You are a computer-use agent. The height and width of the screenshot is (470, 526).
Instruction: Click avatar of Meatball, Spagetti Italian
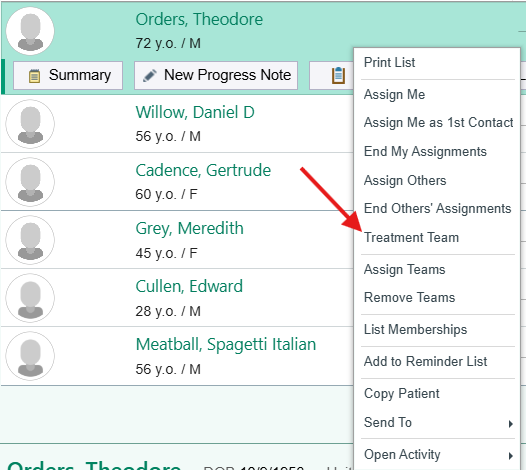point(30,356)
